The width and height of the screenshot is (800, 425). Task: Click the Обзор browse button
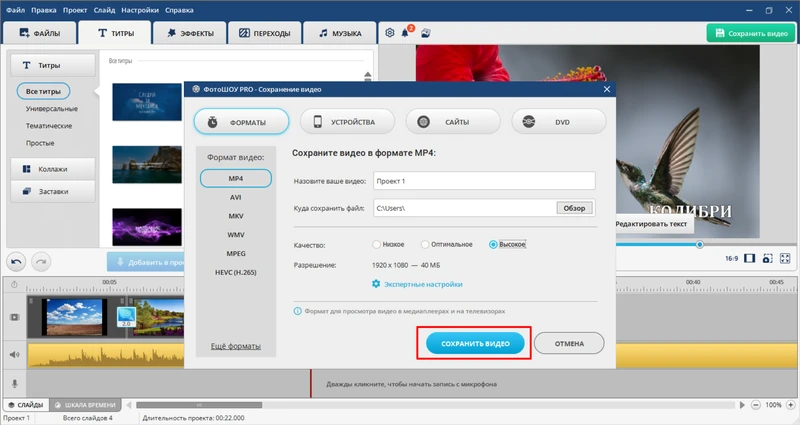click(x=574, y=208)
